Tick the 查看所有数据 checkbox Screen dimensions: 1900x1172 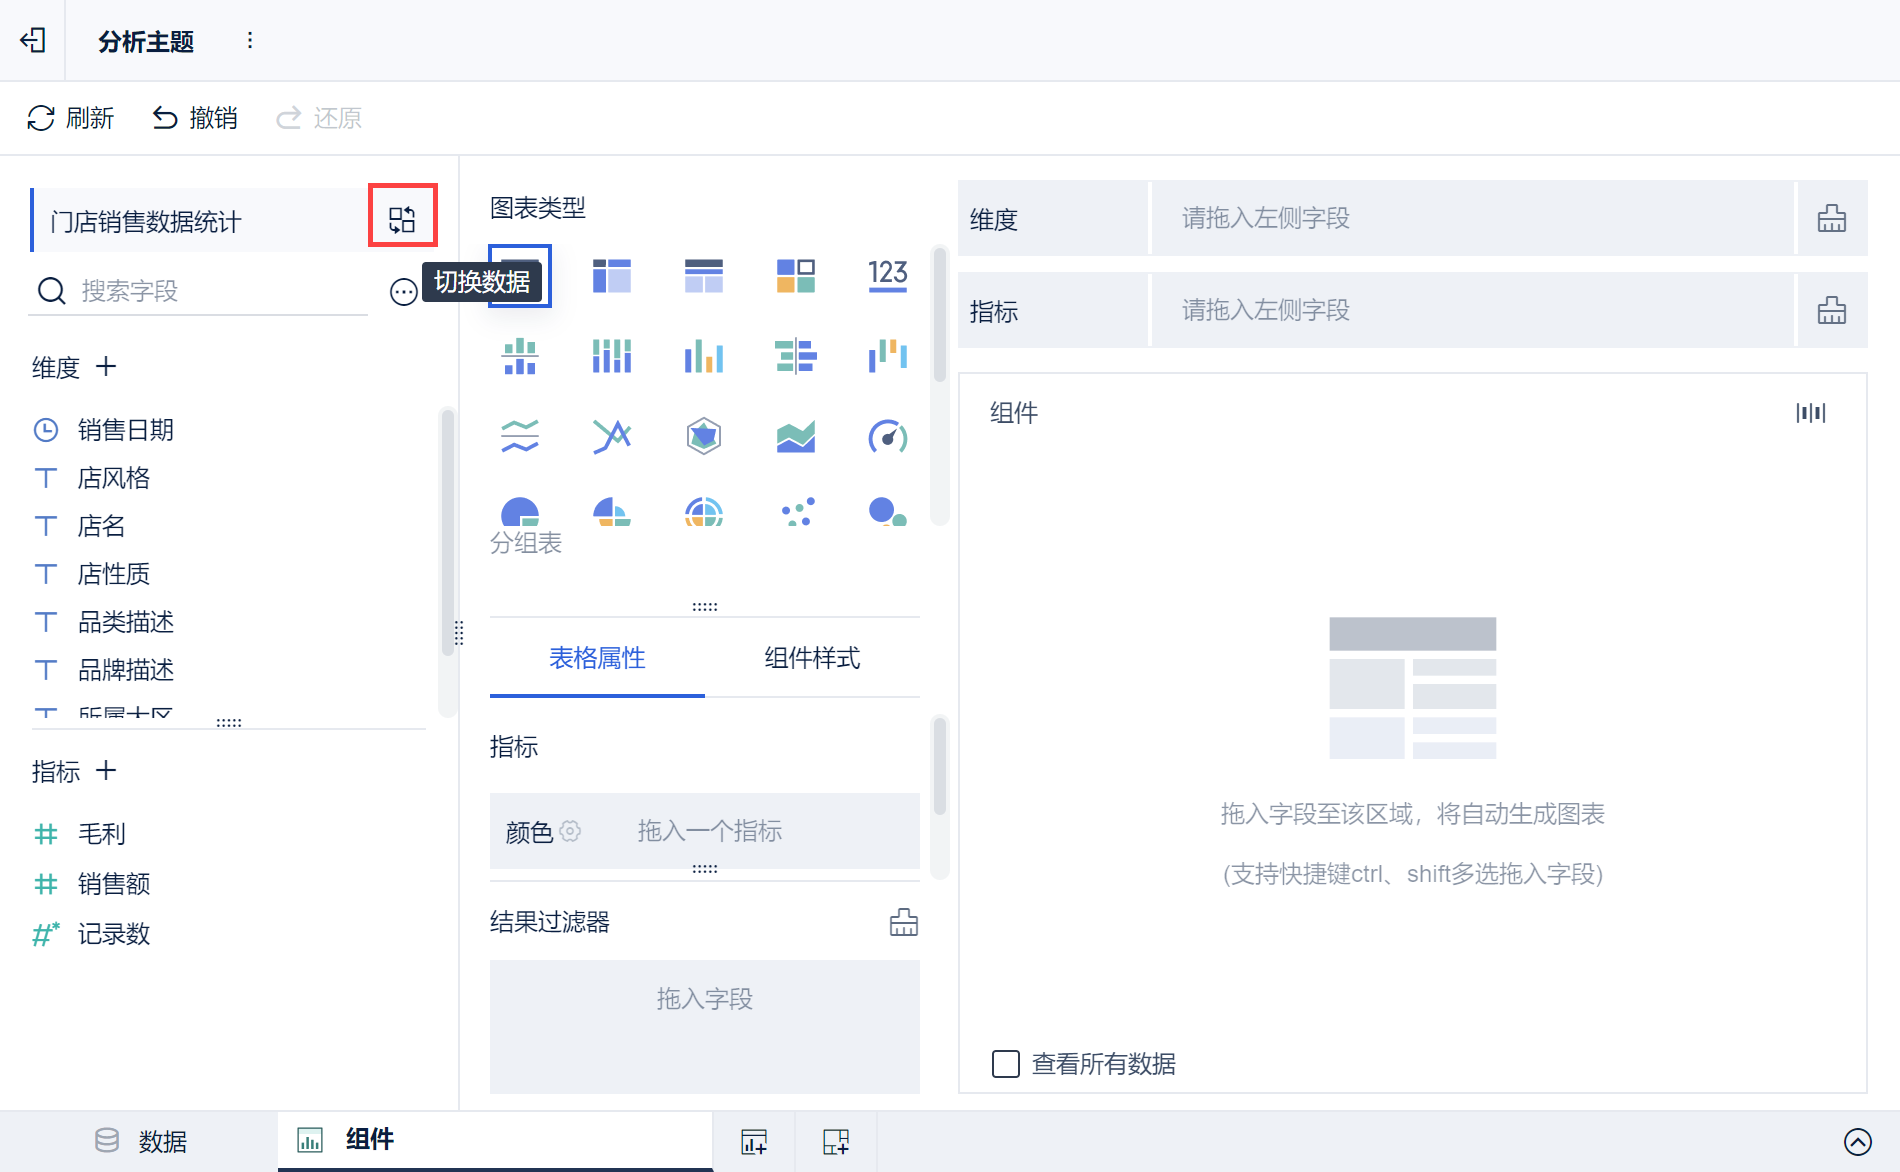coord(1006,1064)
